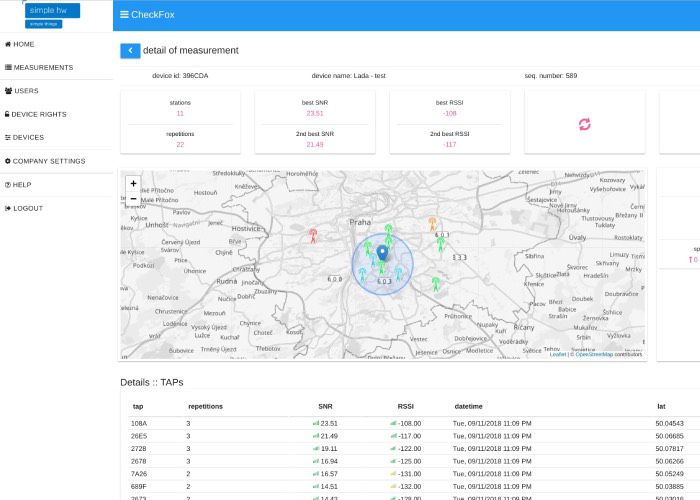Click the pink refresh icon
This screenshot has width=700, height=500.
coord(584,124)
